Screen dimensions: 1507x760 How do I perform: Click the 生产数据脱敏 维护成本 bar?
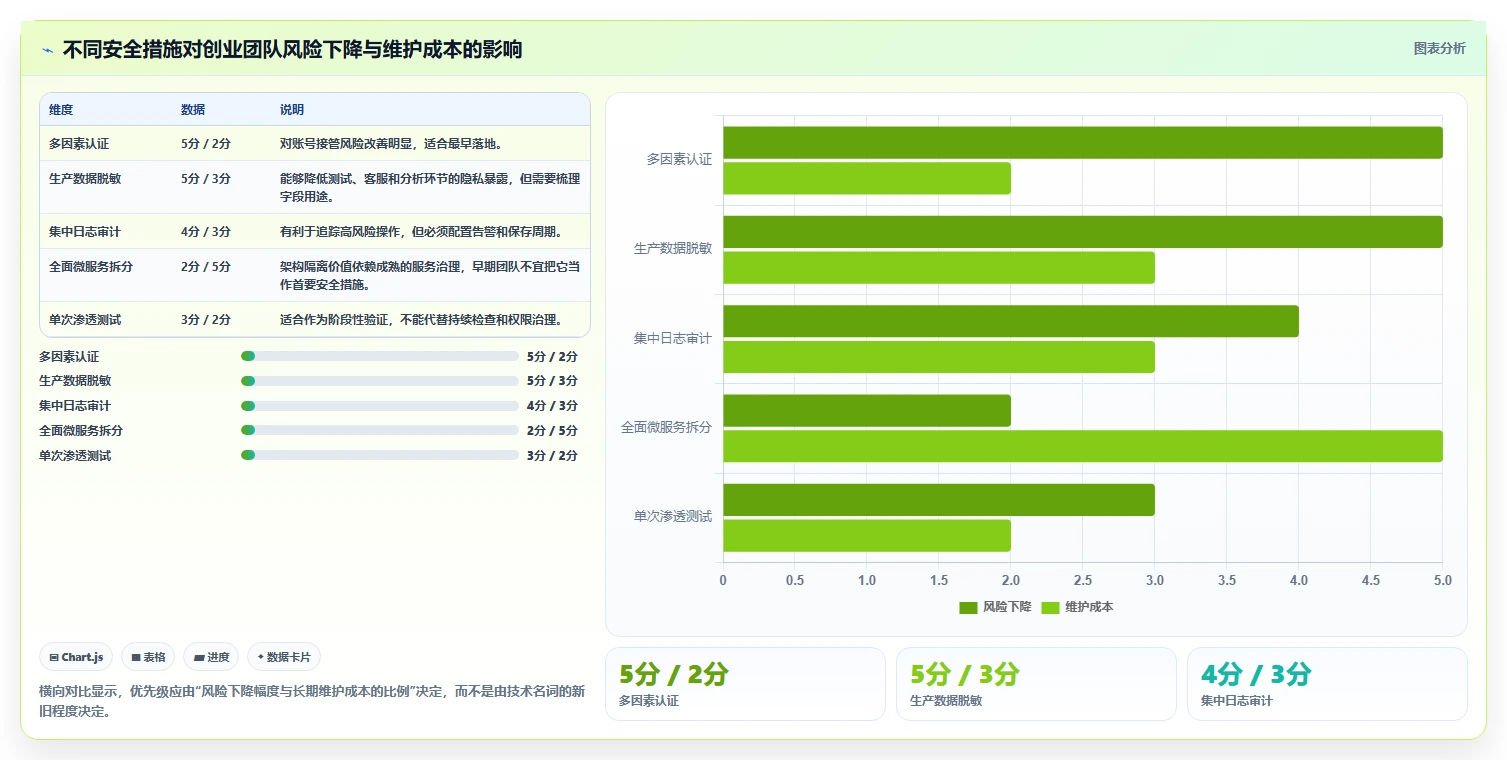(939, 267)
